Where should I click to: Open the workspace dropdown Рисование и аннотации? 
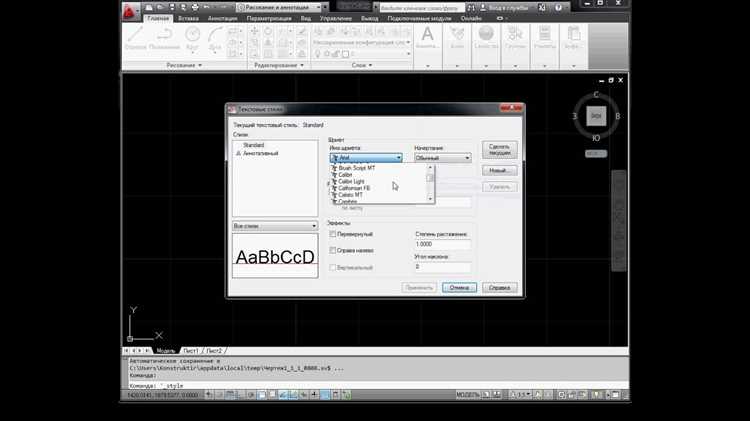pos(279,7)
